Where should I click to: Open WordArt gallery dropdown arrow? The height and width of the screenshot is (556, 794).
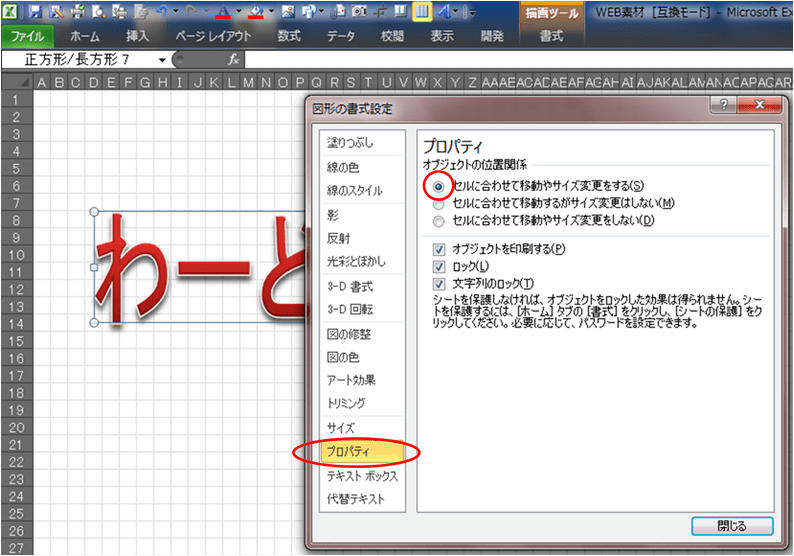tap(455, 11)
